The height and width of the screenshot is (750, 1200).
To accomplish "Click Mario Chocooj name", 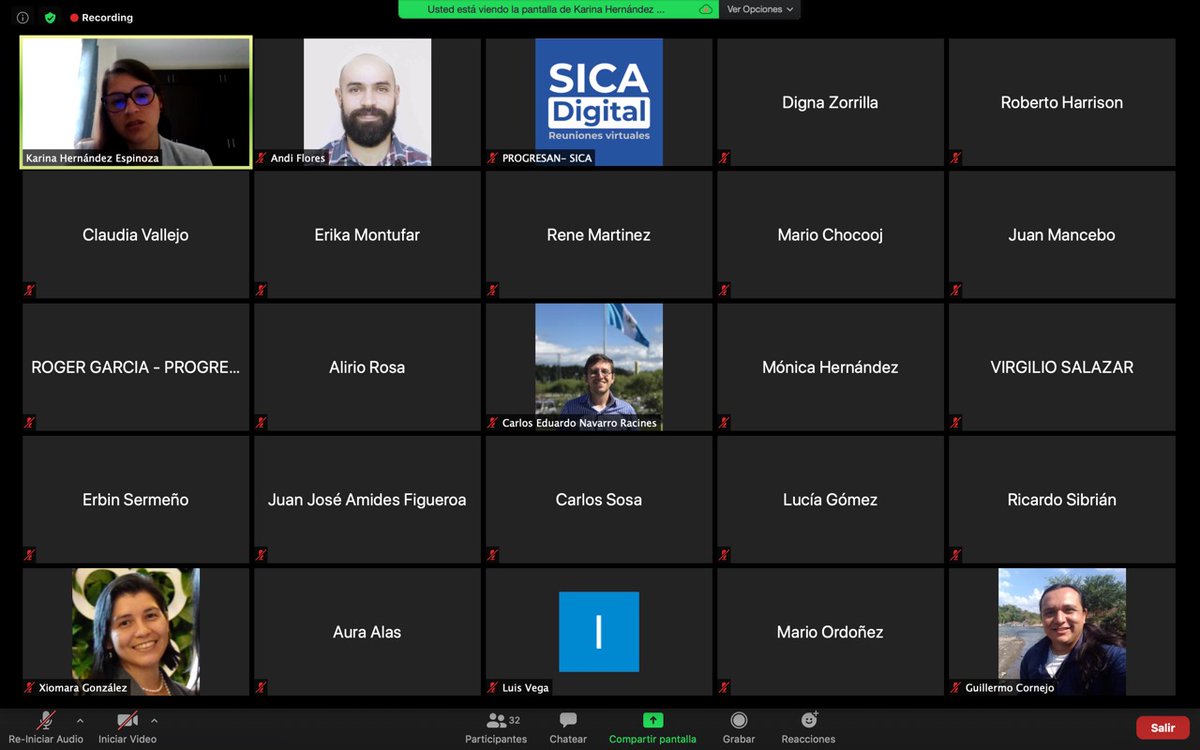I will point(830,235).
